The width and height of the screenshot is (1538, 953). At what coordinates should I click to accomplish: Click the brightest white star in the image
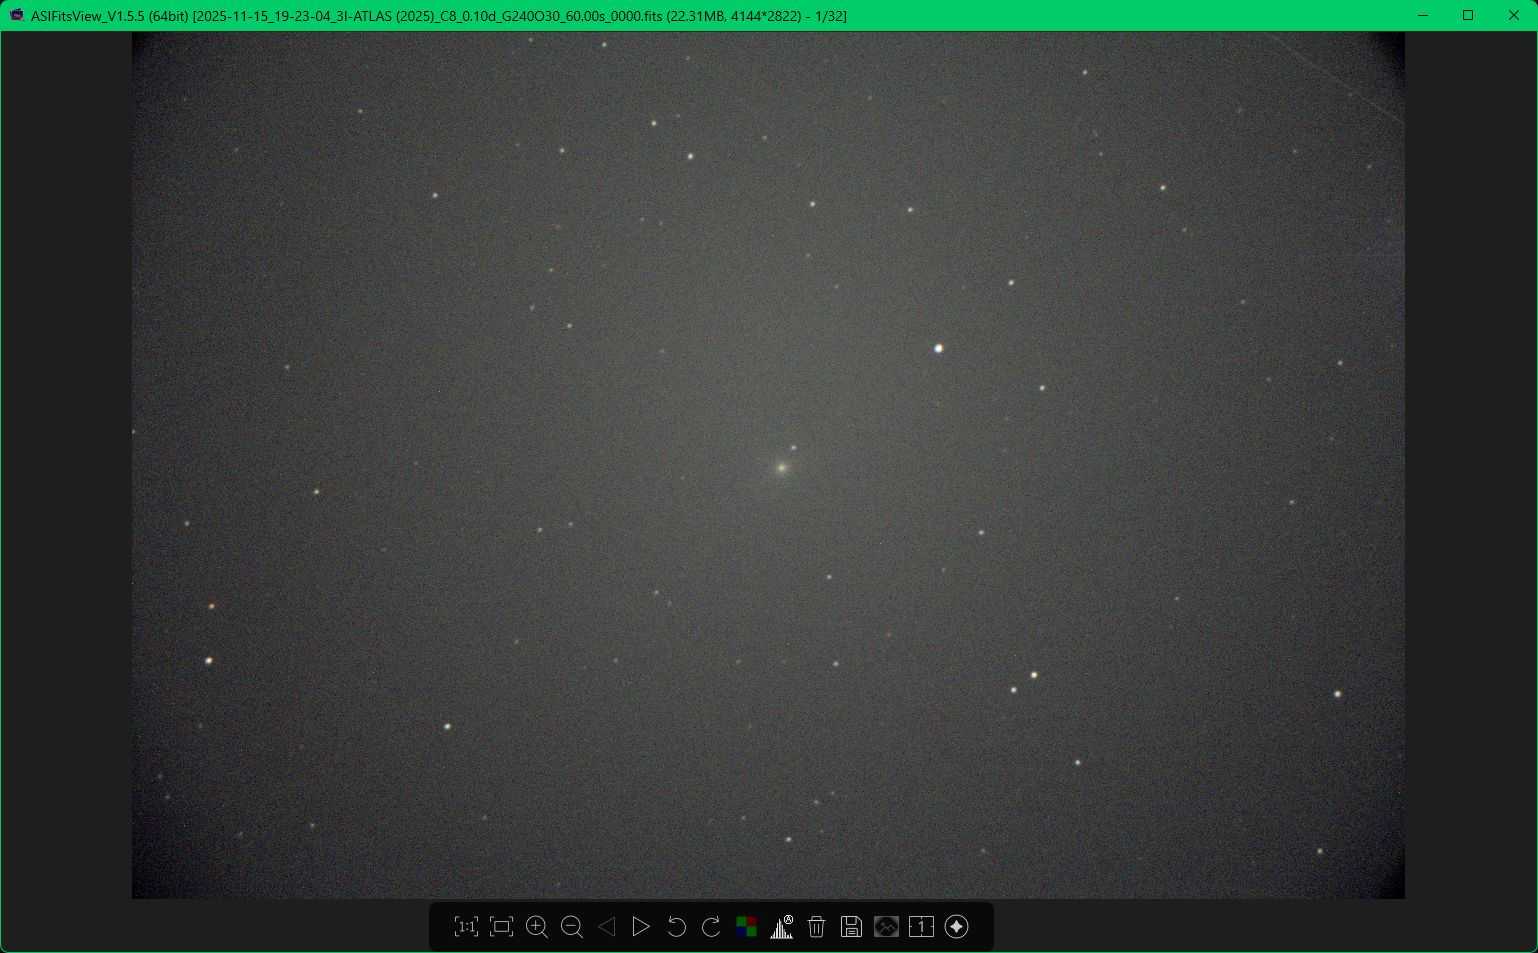tap(938, 348)
